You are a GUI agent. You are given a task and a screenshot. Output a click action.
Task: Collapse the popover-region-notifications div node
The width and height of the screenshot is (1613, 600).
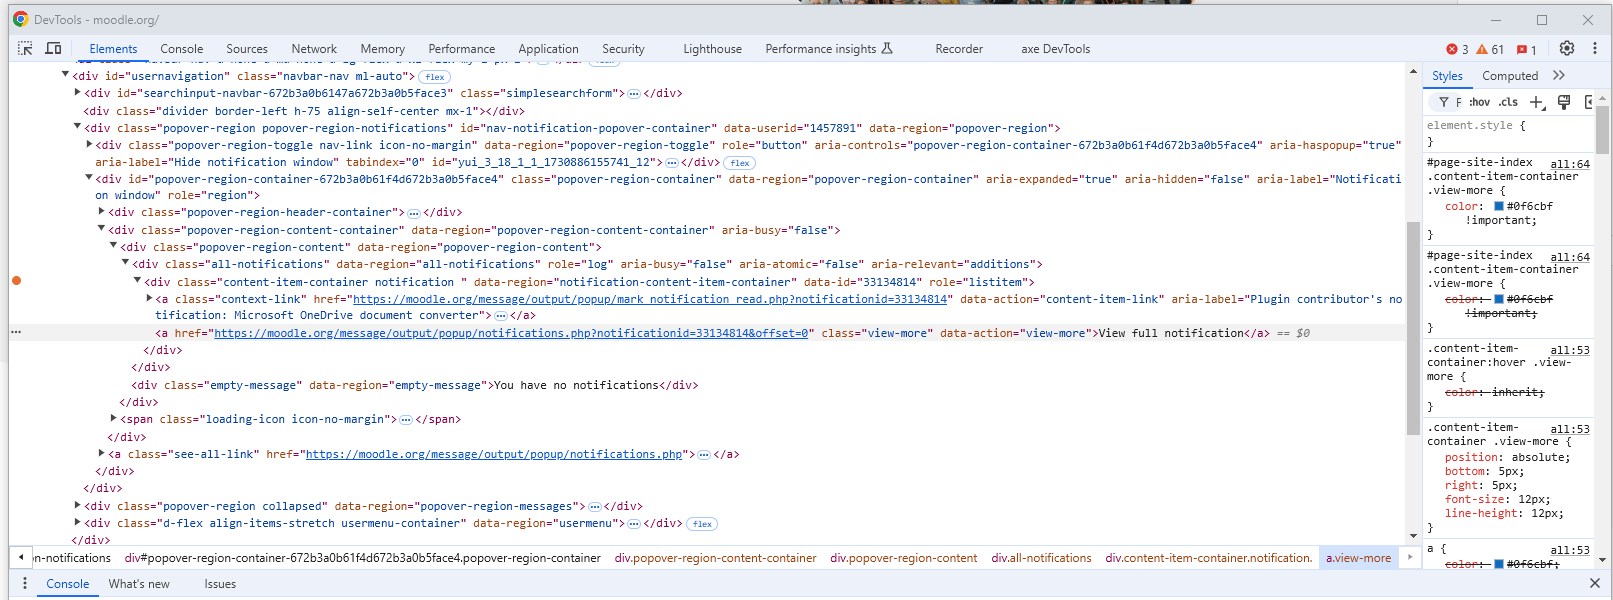(x=78, y=127)
